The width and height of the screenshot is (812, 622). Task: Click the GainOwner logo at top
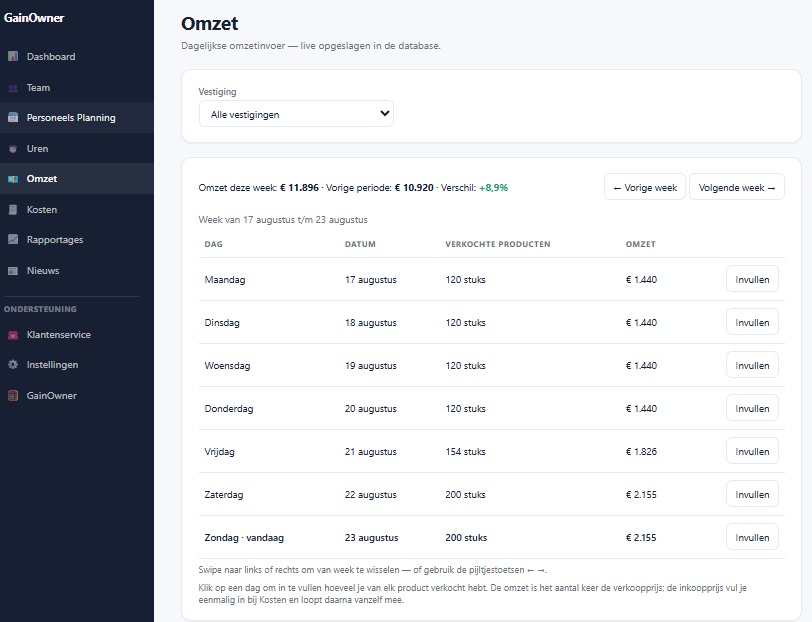pos(34,18)
